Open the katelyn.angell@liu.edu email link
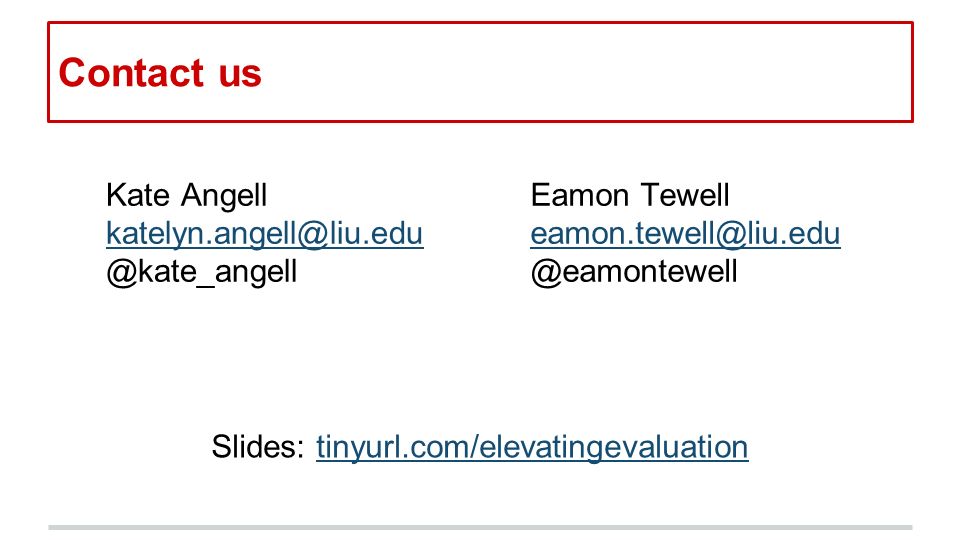Screen dimensions: 960x540 coord(264,234)
